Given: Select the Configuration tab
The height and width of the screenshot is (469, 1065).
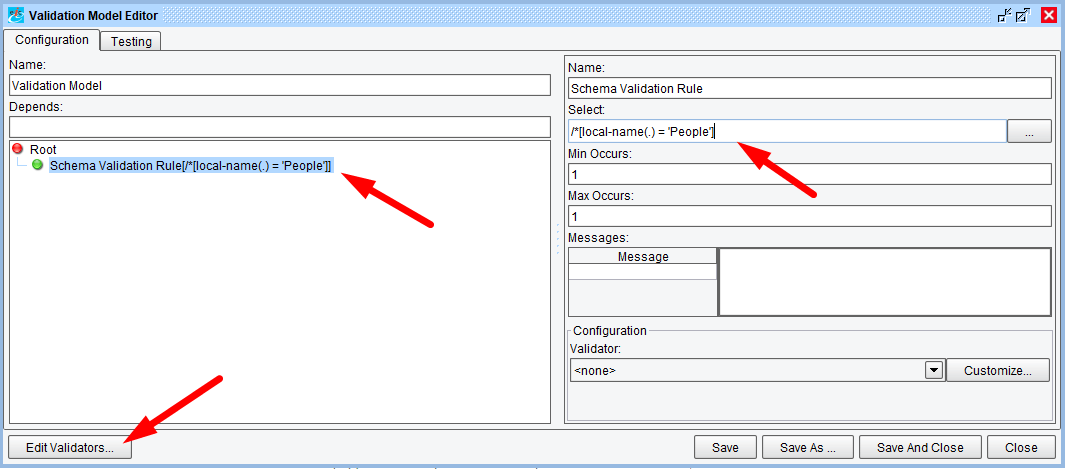Looking at the screenshot, I should [51, 40].
